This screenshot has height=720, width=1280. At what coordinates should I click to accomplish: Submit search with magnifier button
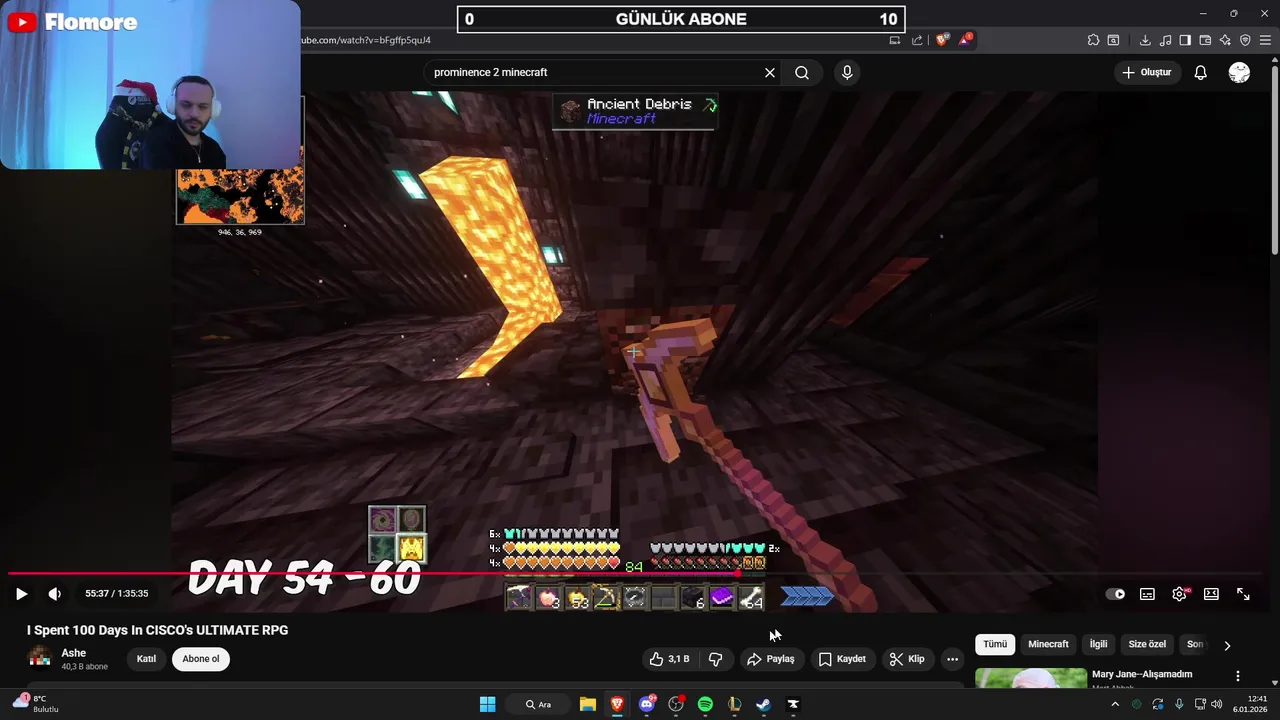[802, 73]
